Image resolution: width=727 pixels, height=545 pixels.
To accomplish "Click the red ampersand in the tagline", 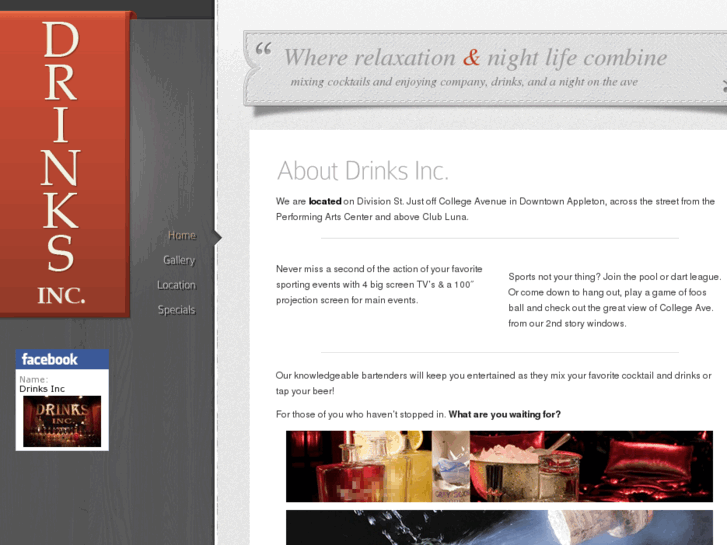I will (x=471, y=58).
